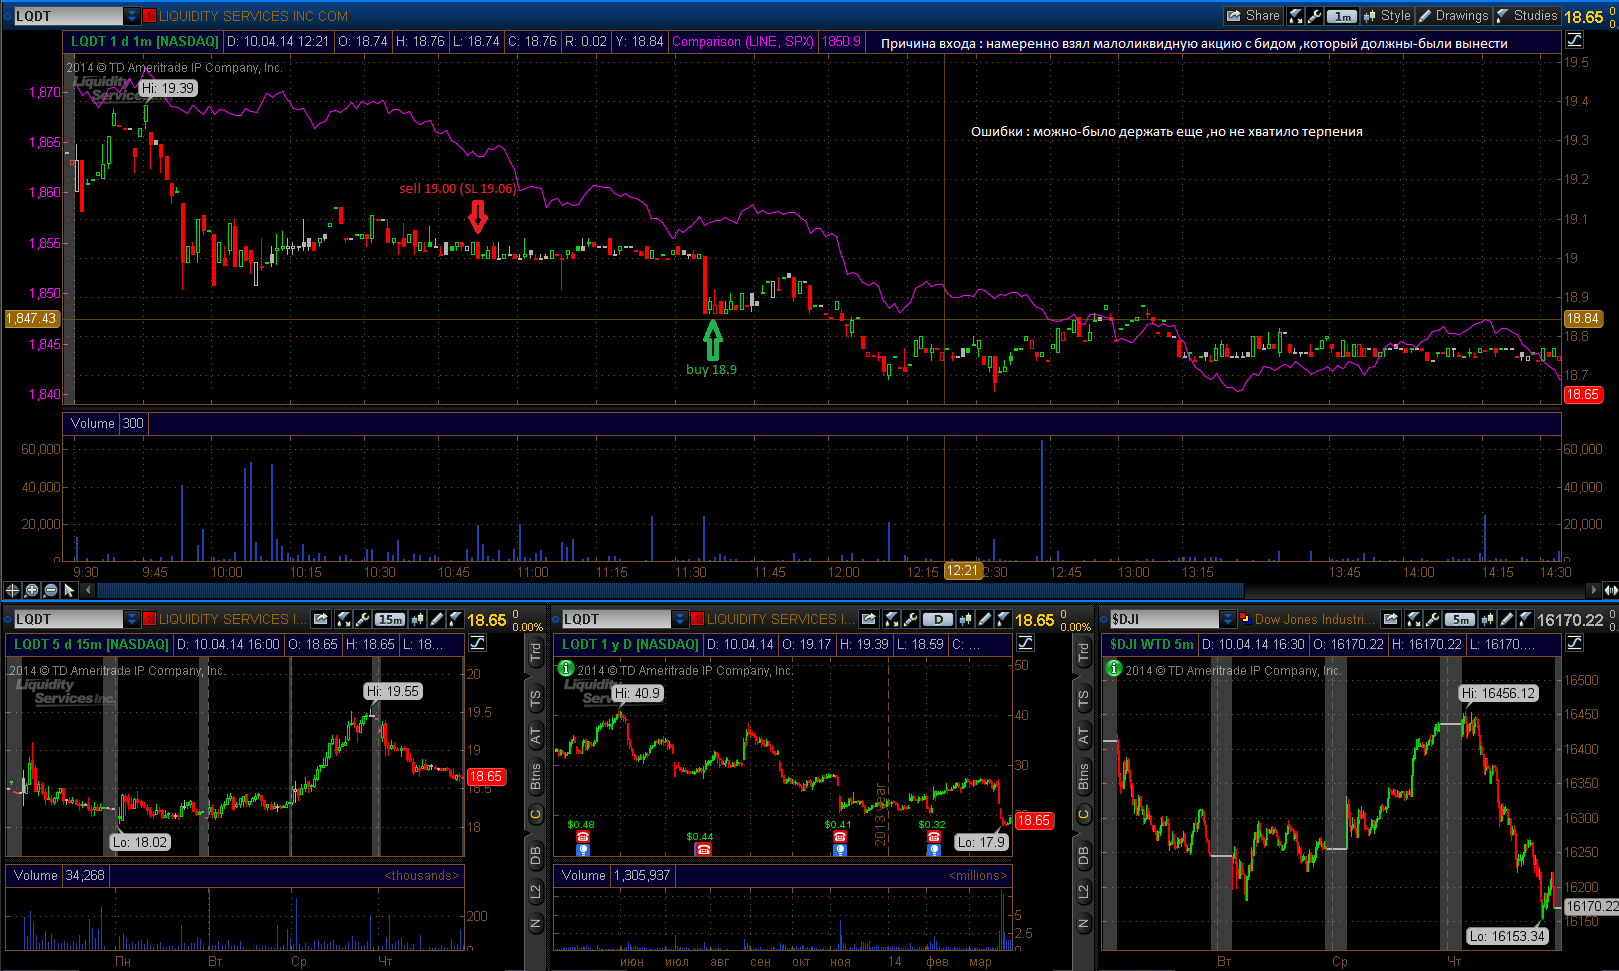The width and height of the screenshot is (1619, 971).
Task: Open the wrench settings on the daily chart
Action: [911, 619]
